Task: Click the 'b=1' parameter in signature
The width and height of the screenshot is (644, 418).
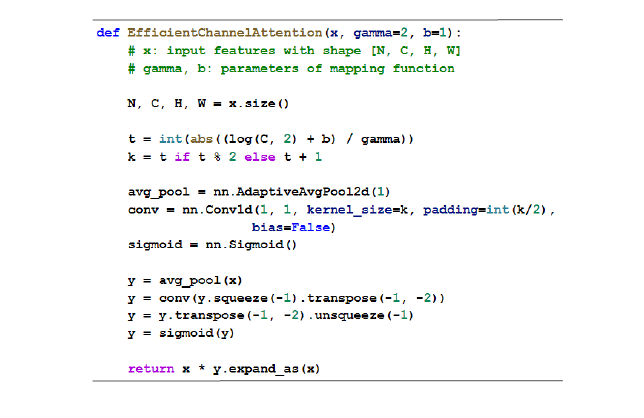Action: (x=435, y=32)
